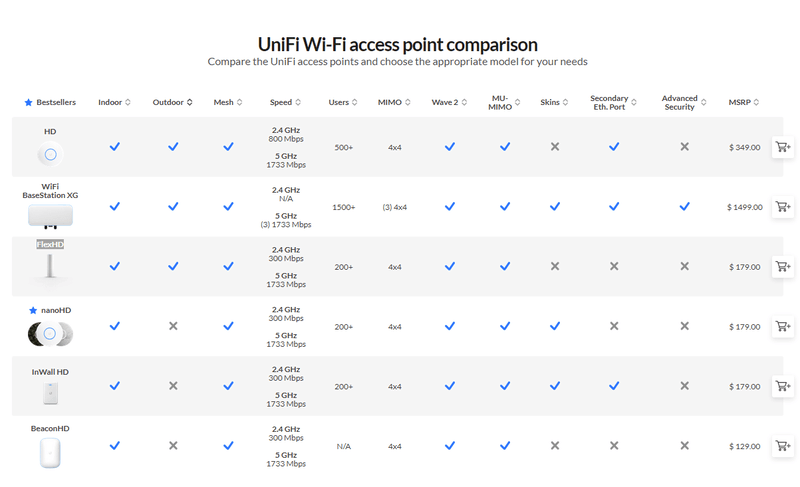Sort table by Speed column
The image size is (800, 487).
285,102
